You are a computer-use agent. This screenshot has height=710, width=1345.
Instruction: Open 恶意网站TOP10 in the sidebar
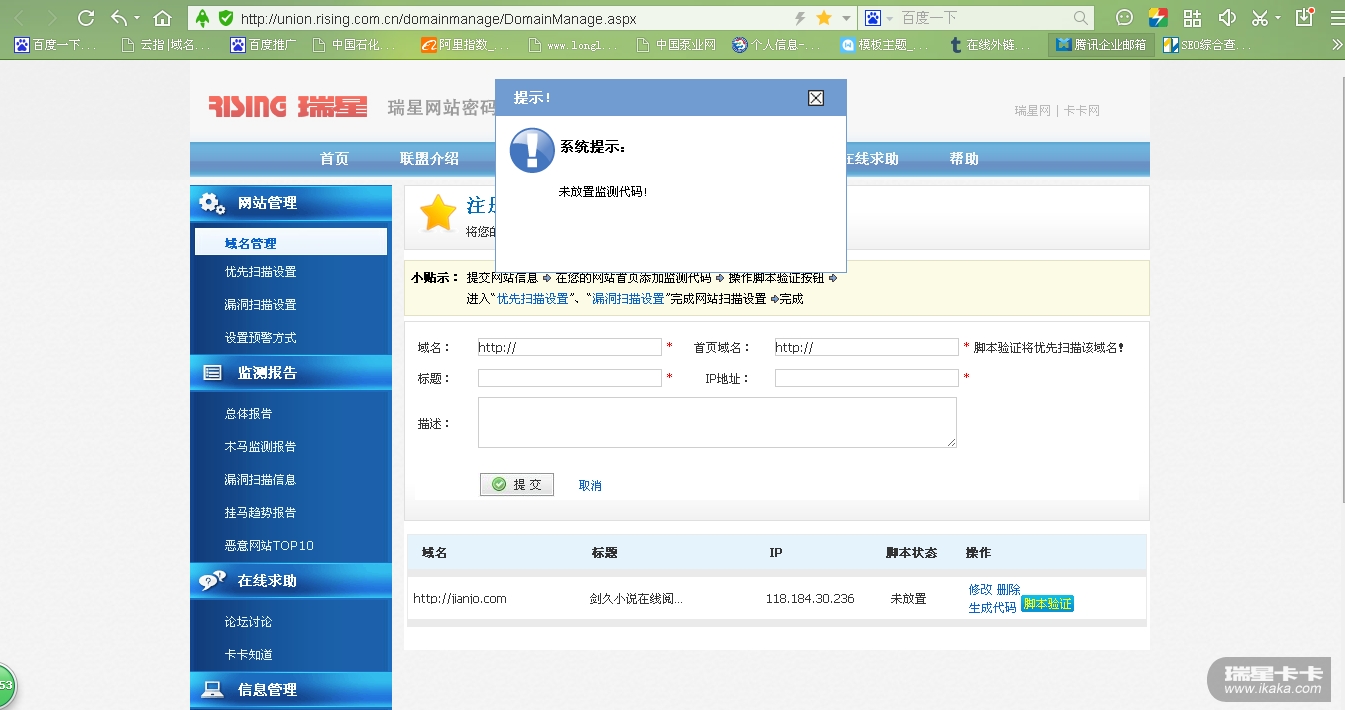269,546
